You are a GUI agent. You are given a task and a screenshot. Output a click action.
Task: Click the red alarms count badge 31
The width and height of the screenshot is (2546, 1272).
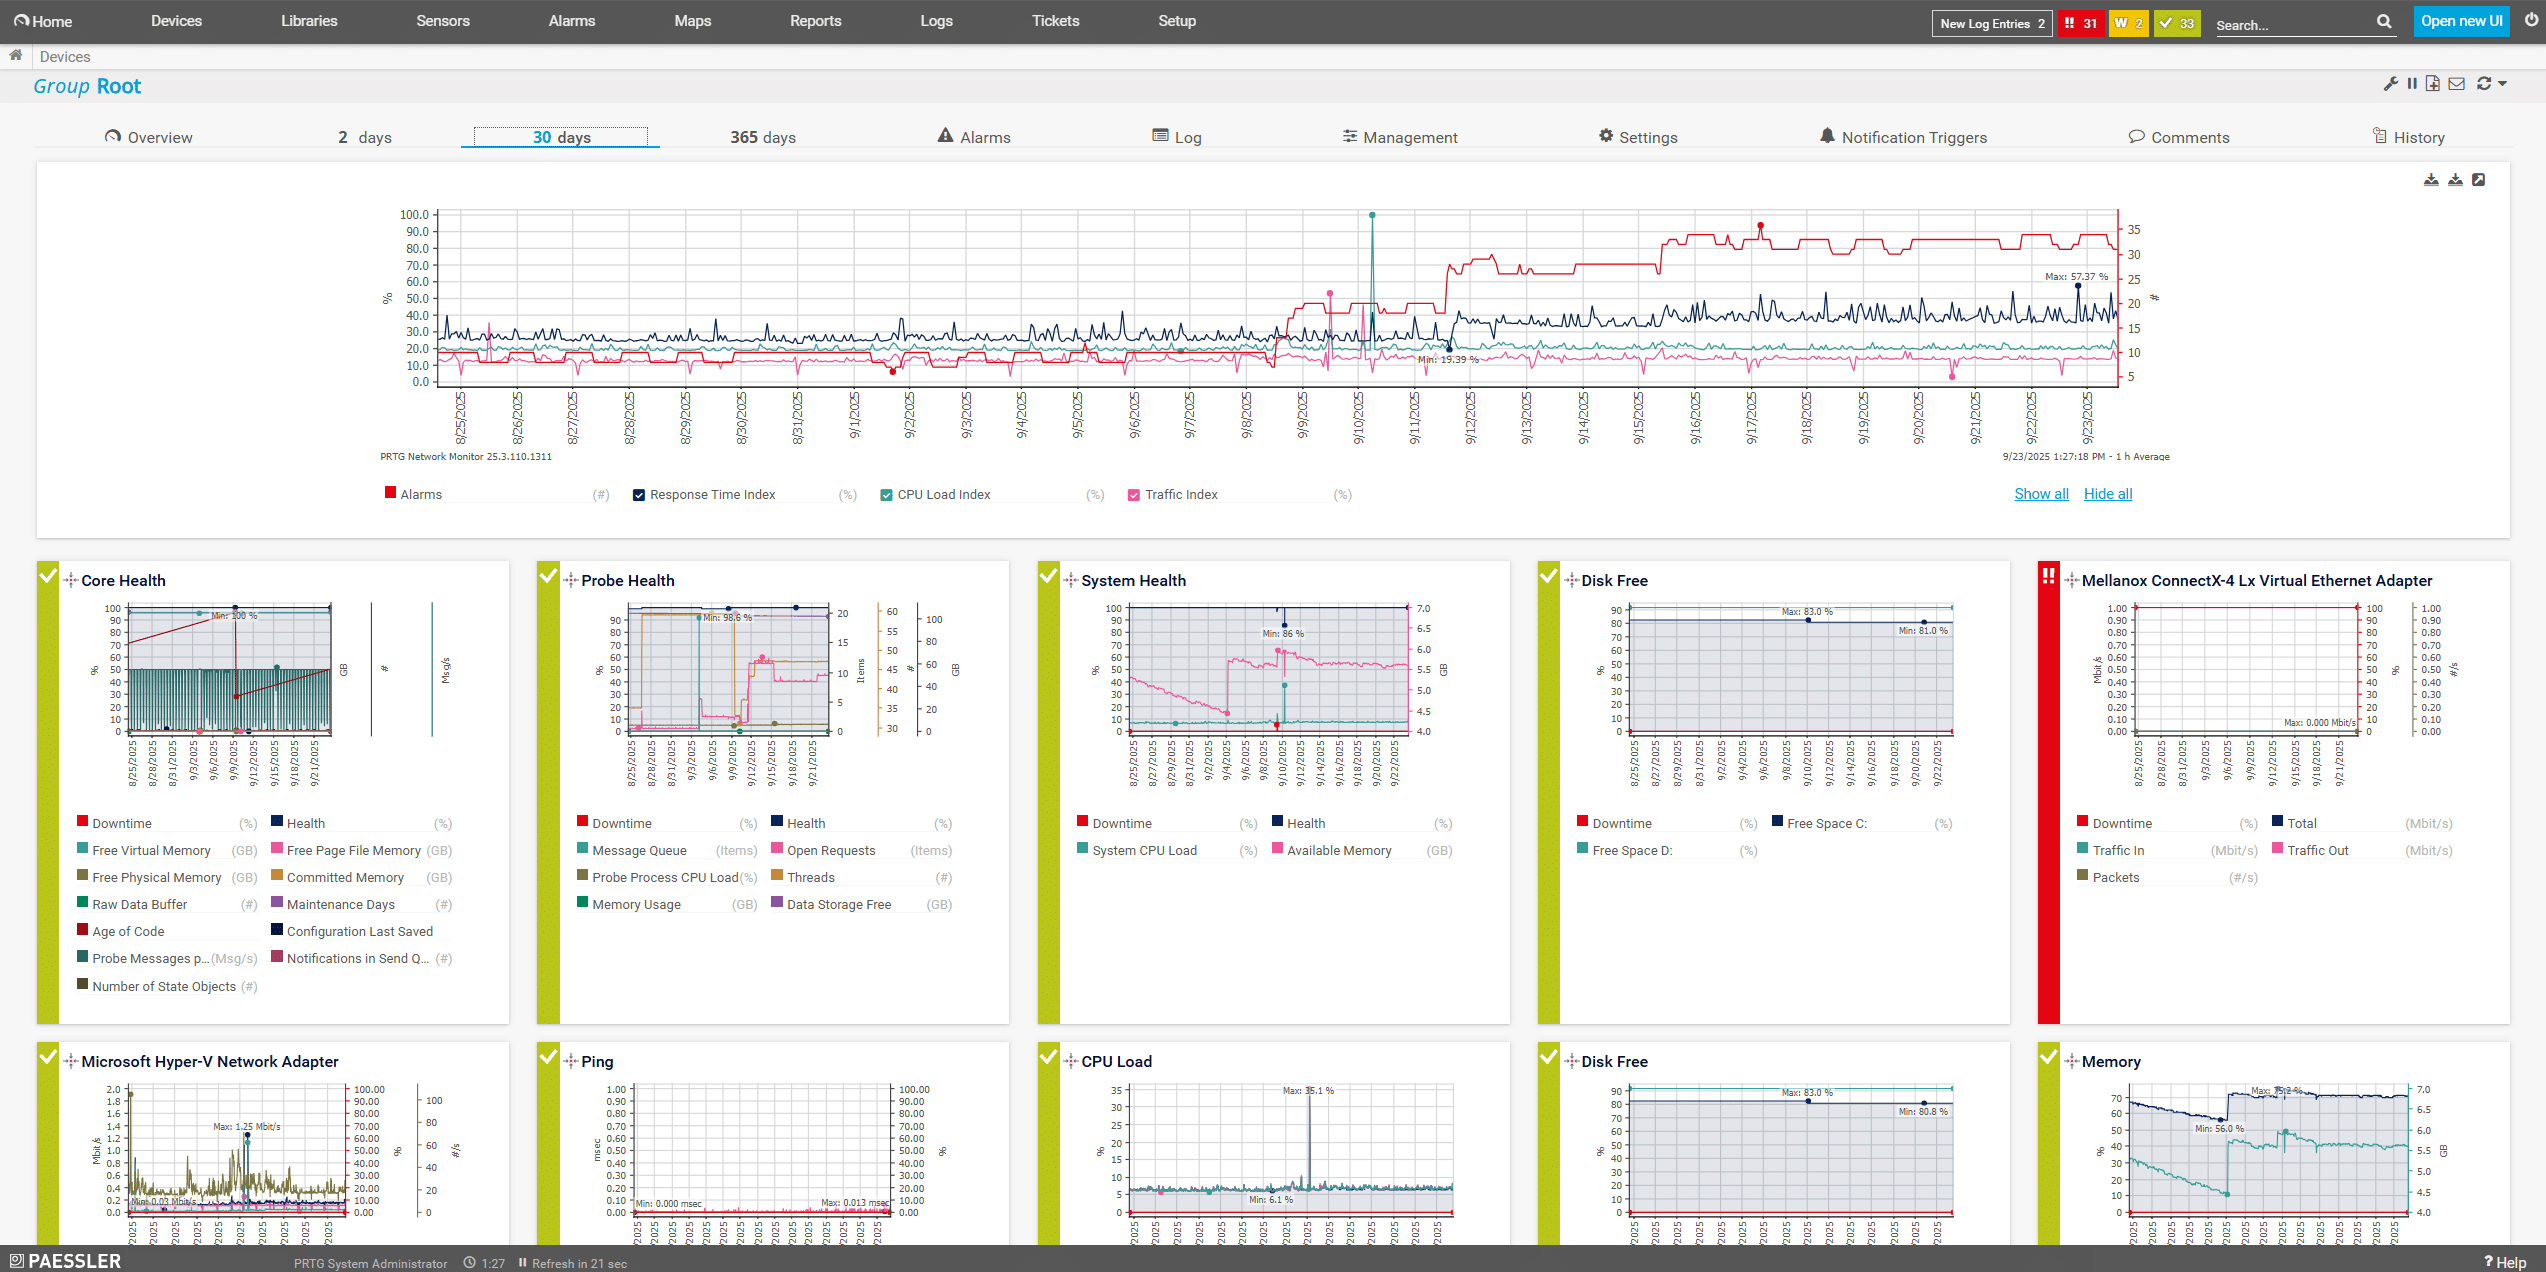coord(2080,23)
